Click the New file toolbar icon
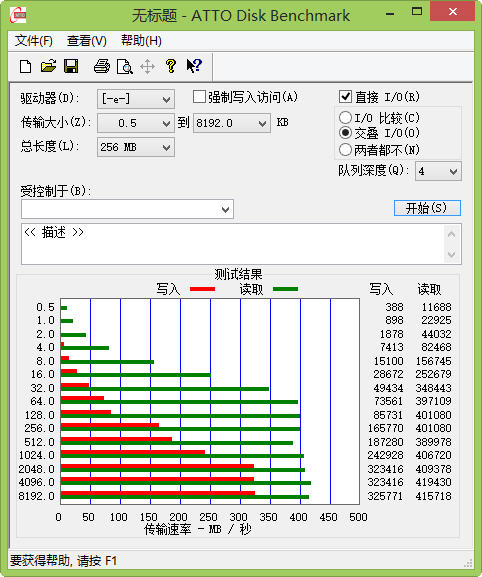The width and height of the screenshot is (482, 577). [x=25, y=67]
